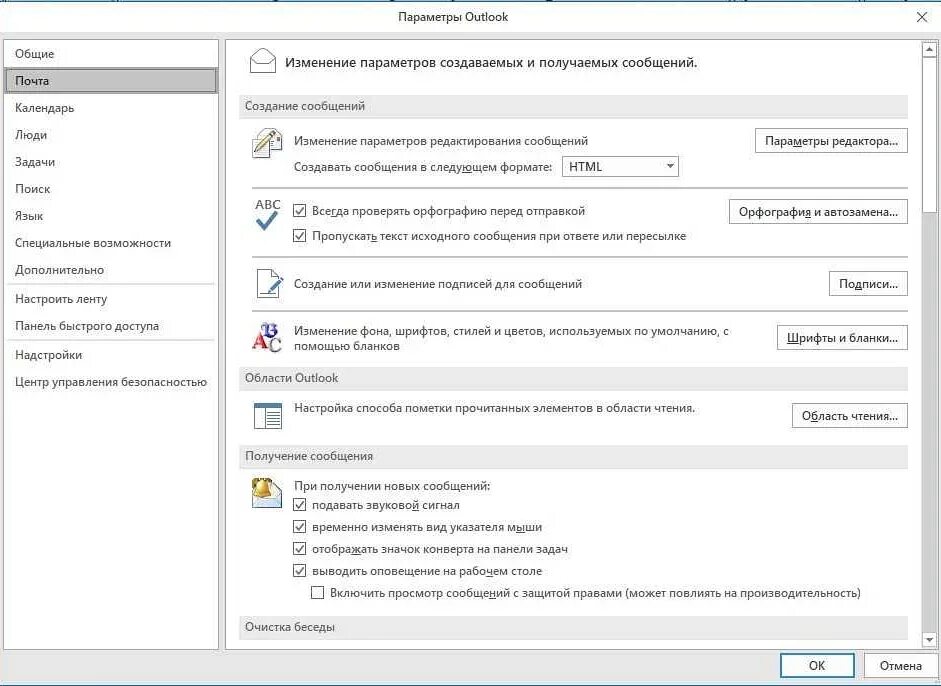The height and width of the screenshot is (686, 941).
Task: Switch to the Календарь category
Action: point(110,108)
